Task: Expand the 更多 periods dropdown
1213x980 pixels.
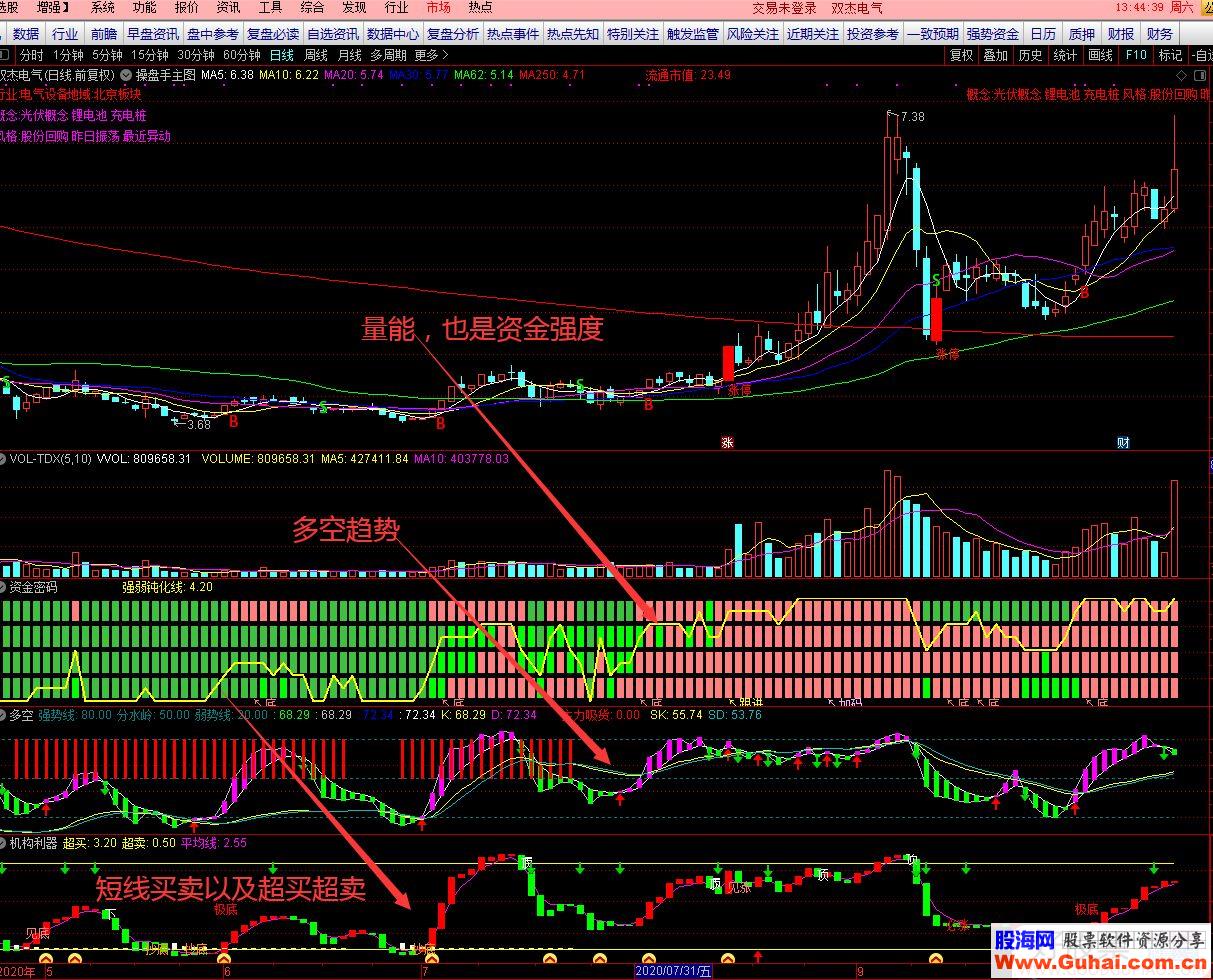Action: pyautogui.click(x=431, y=55)
